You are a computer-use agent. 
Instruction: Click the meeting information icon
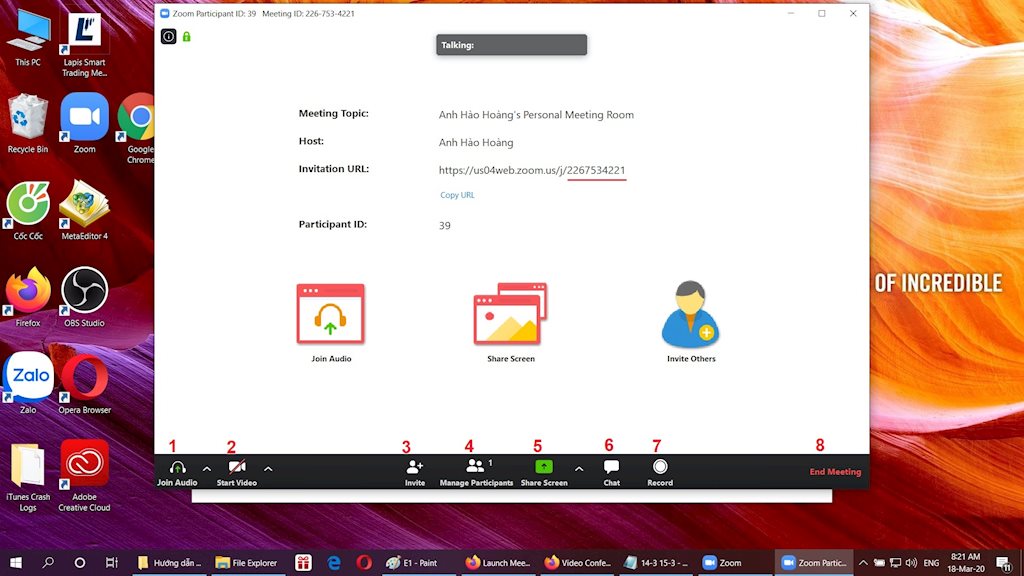(x=168, y=36)
